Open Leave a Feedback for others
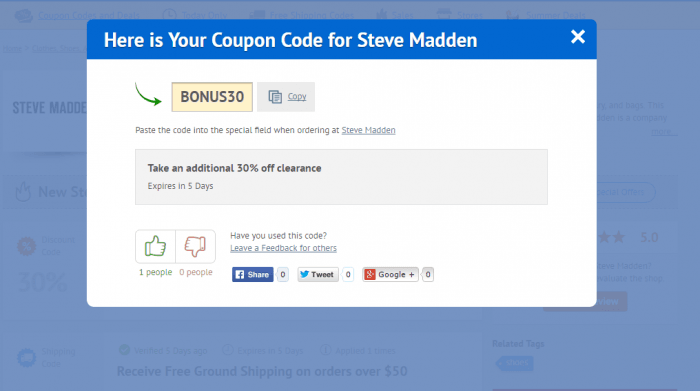Screen dimensions: 700x391 (x=283, y=248)
